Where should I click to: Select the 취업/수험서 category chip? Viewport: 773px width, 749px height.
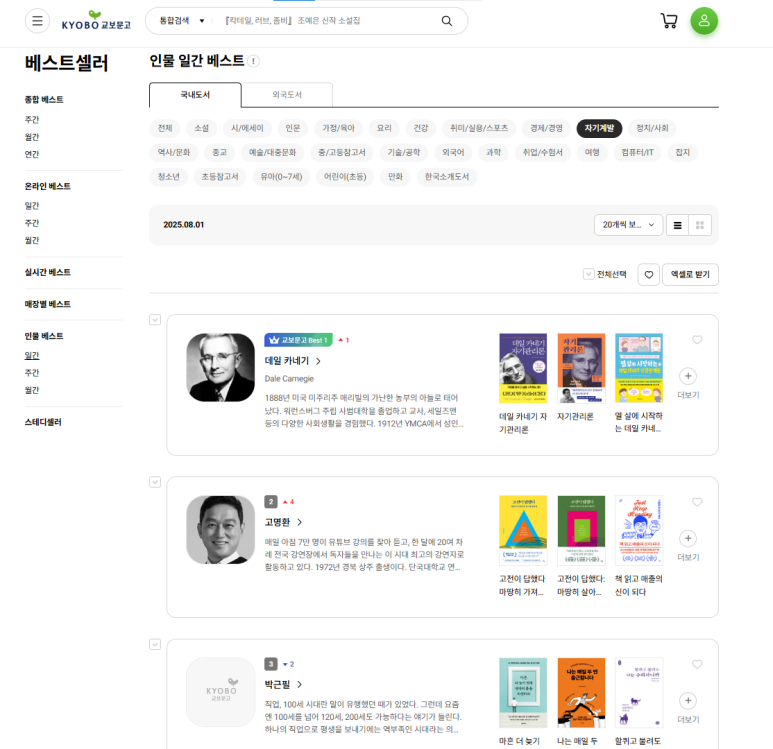point(542,152)
